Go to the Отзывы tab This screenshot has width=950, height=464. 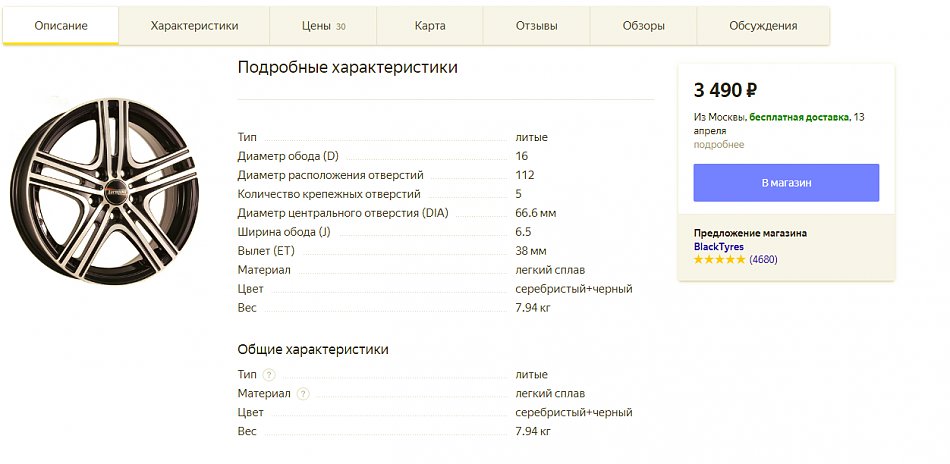tap(536, 26)
